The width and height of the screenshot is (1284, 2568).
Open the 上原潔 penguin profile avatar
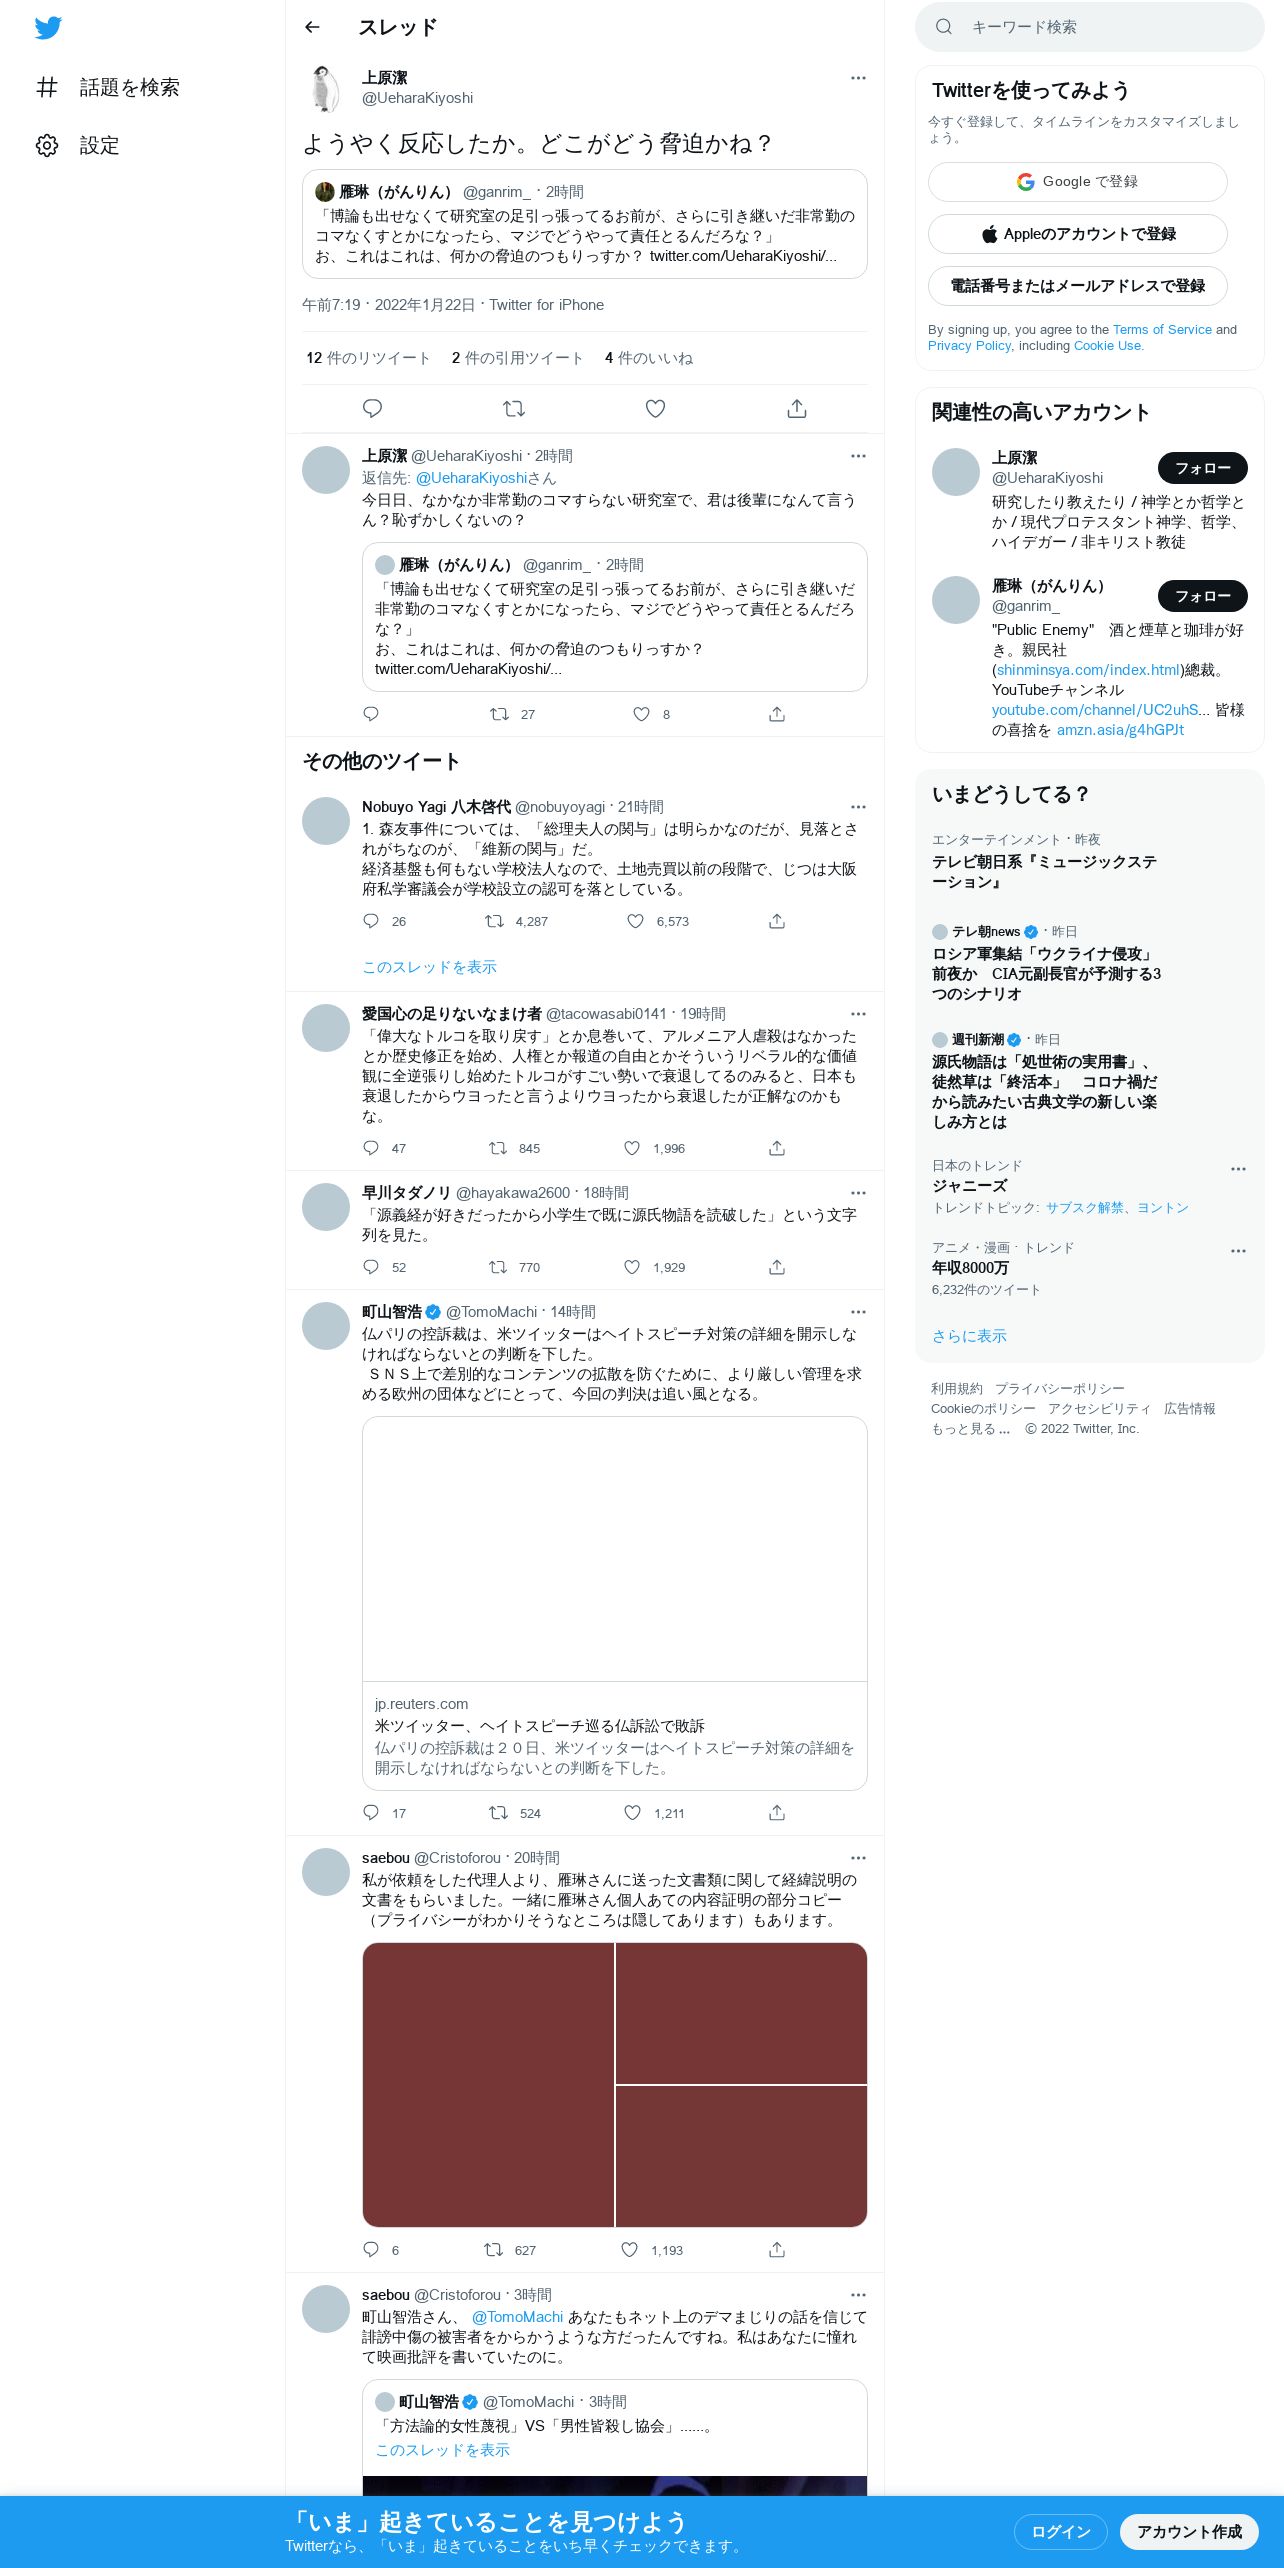click(326, 88)
